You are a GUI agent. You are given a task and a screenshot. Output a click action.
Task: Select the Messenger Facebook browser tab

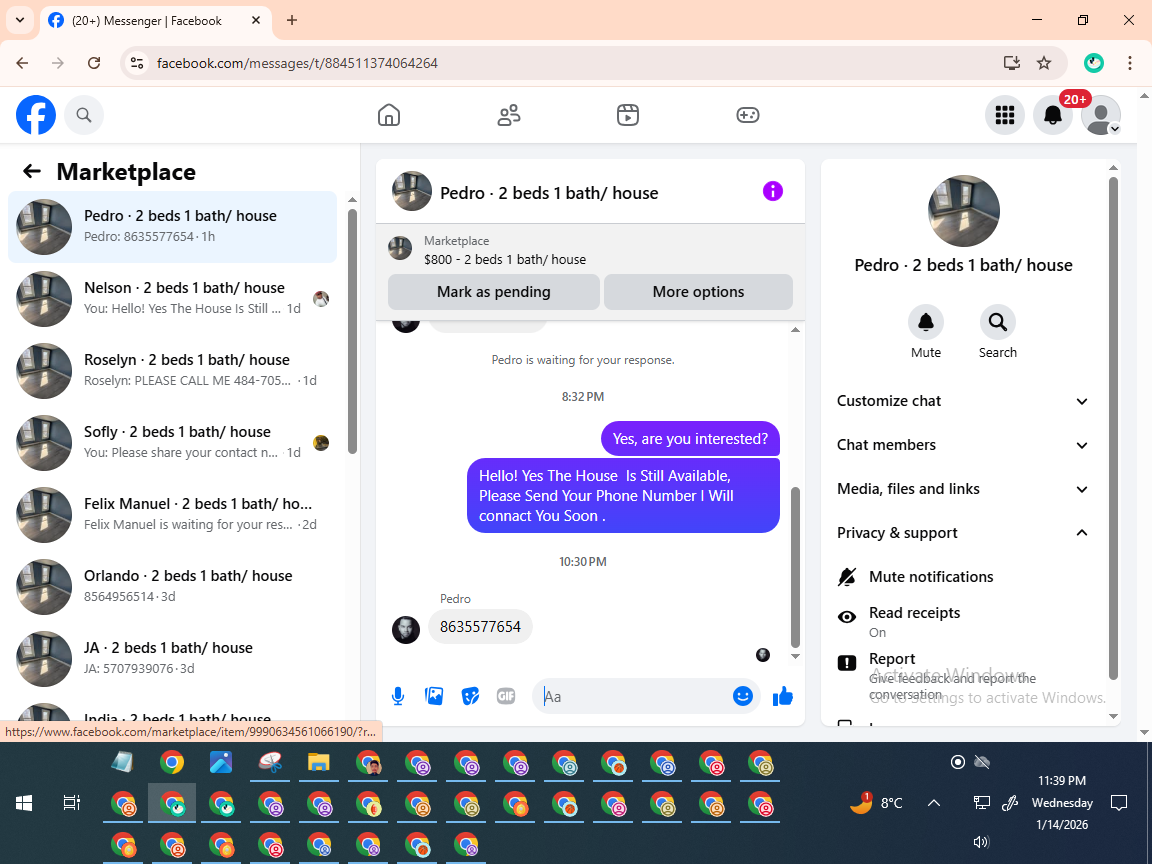pyautogui.click(x=154, y=21)
